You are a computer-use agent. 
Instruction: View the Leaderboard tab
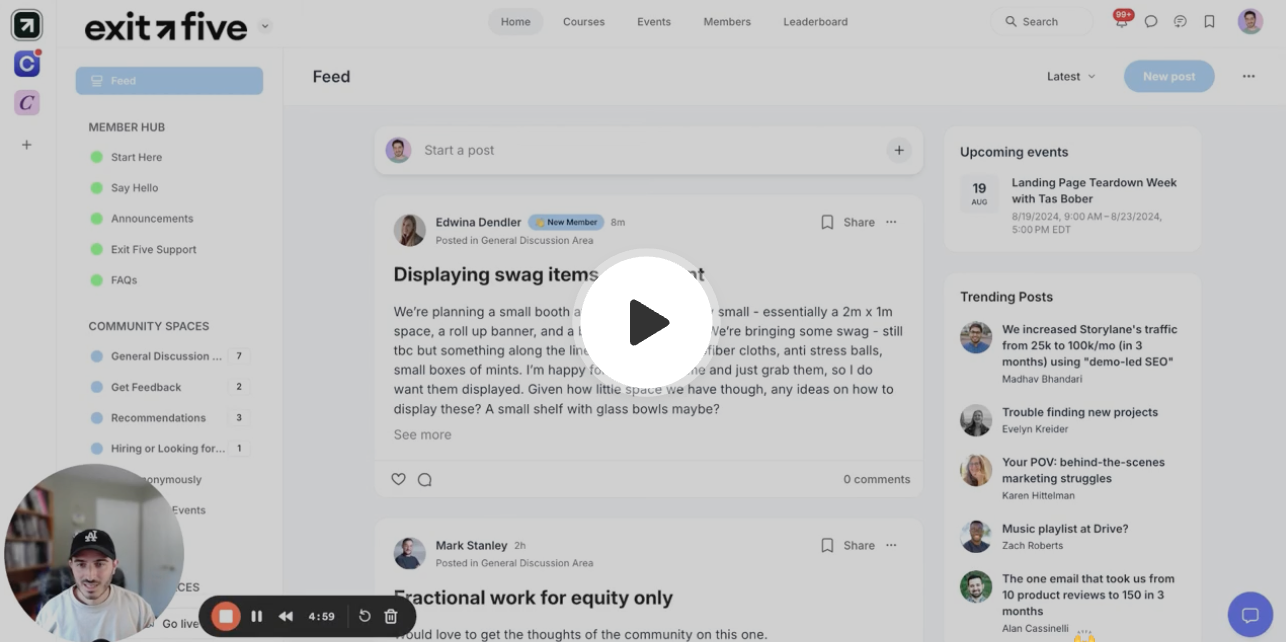tap(815, 21)
